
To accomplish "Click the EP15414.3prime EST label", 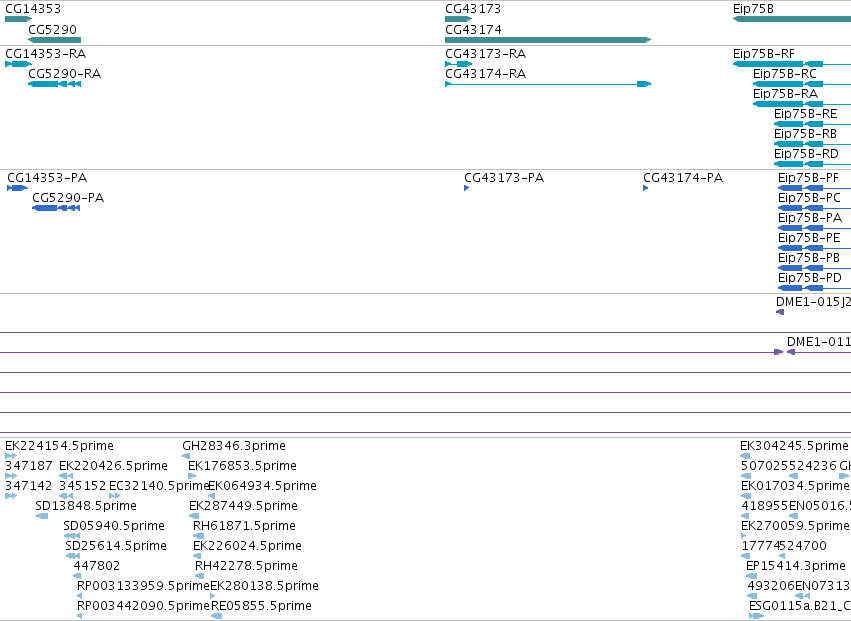I will click(x=796, y=567).
